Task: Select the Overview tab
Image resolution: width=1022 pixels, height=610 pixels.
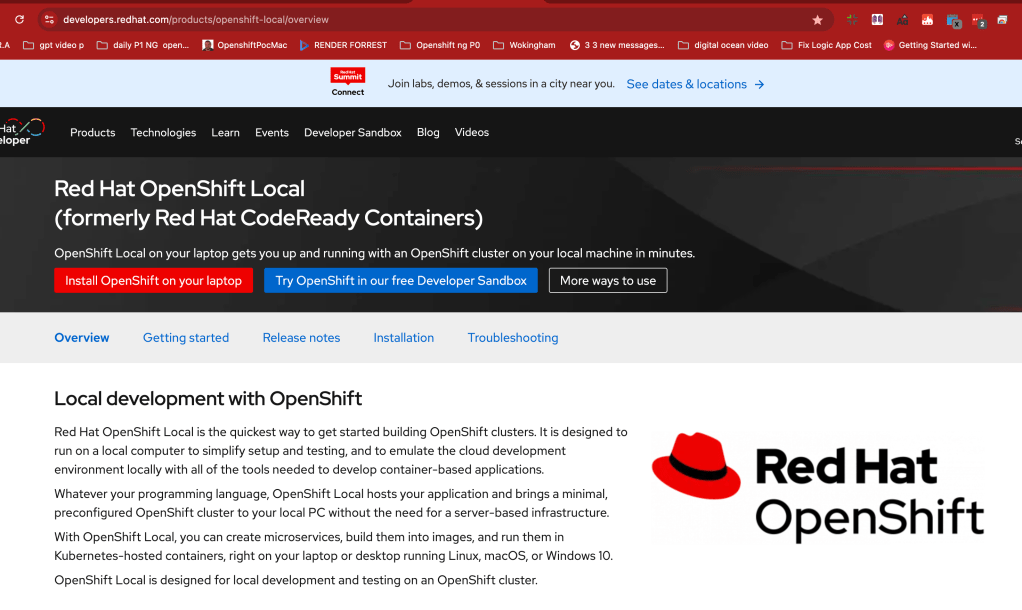Action: [x=81, y=338]
